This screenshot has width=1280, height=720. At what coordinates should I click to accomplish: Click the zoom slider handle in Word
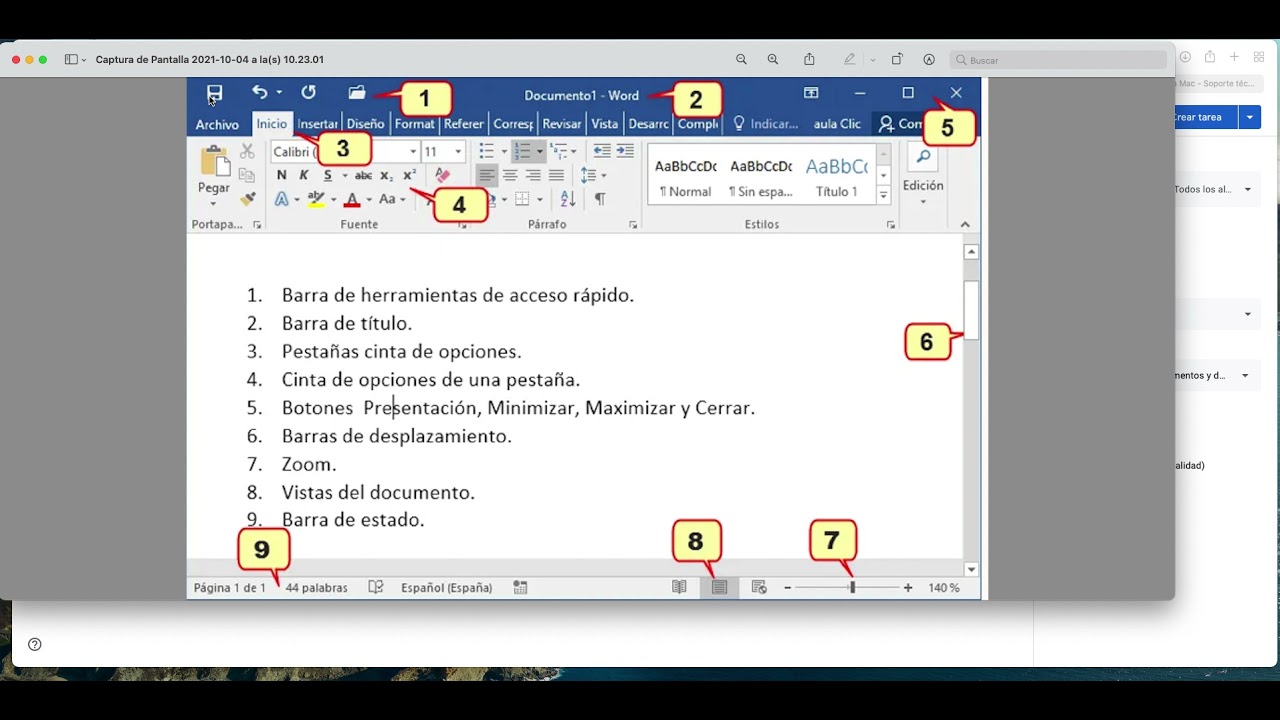(852, 588)
